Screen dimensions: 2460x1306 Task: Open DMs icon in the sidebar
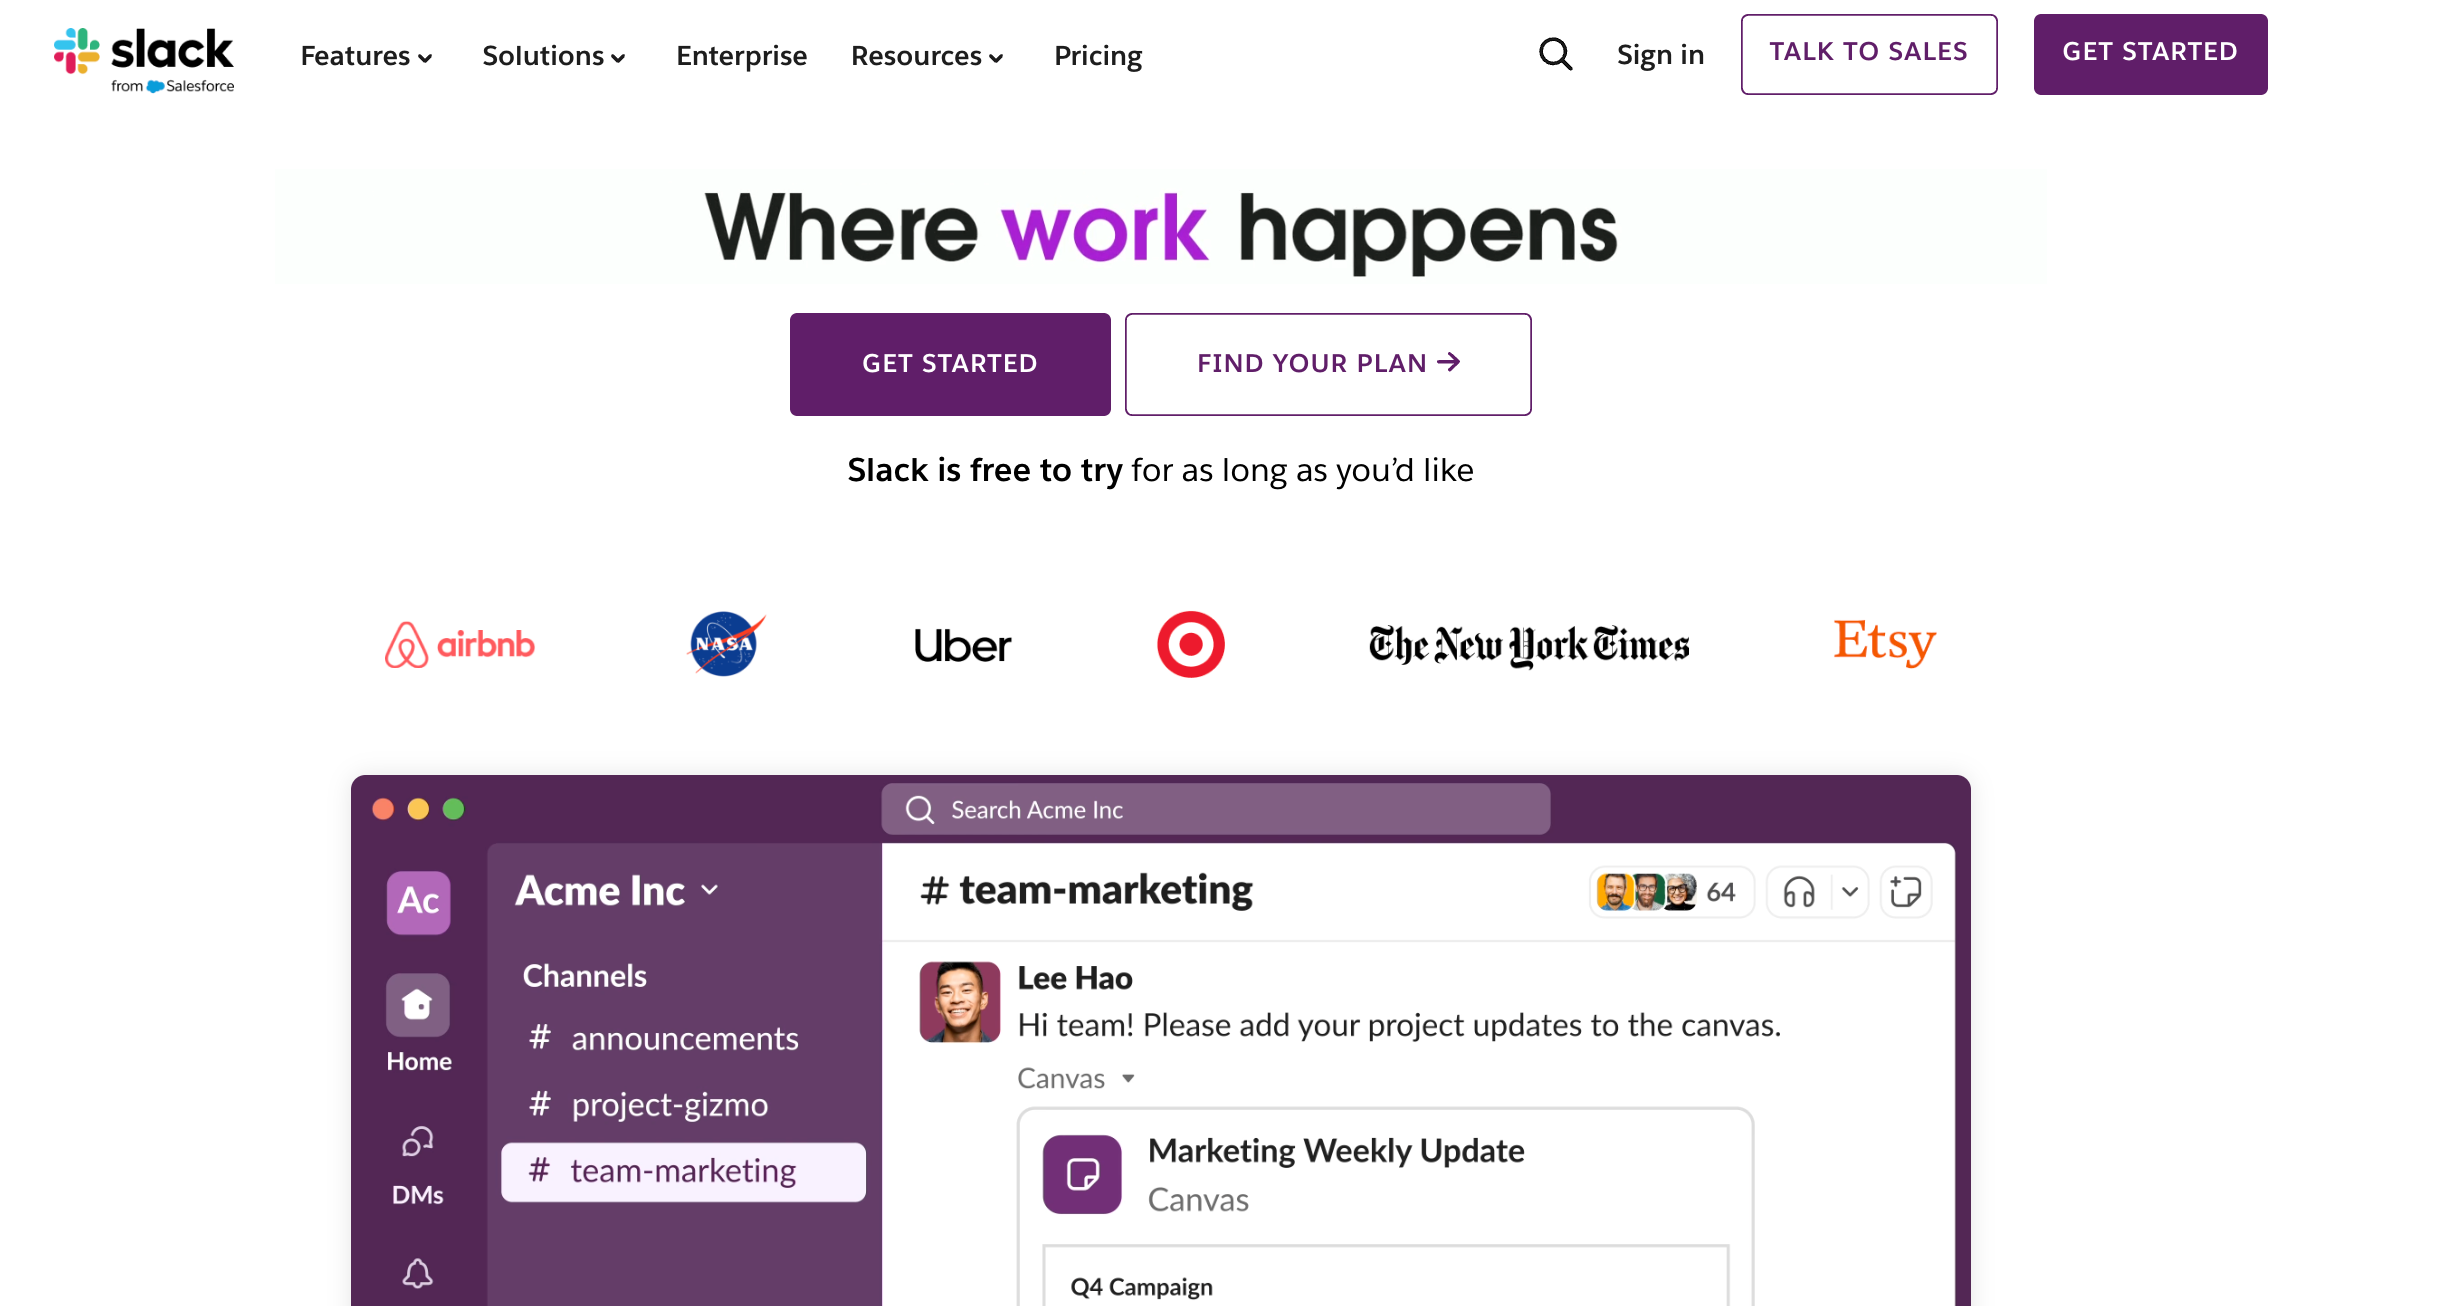418,1142
